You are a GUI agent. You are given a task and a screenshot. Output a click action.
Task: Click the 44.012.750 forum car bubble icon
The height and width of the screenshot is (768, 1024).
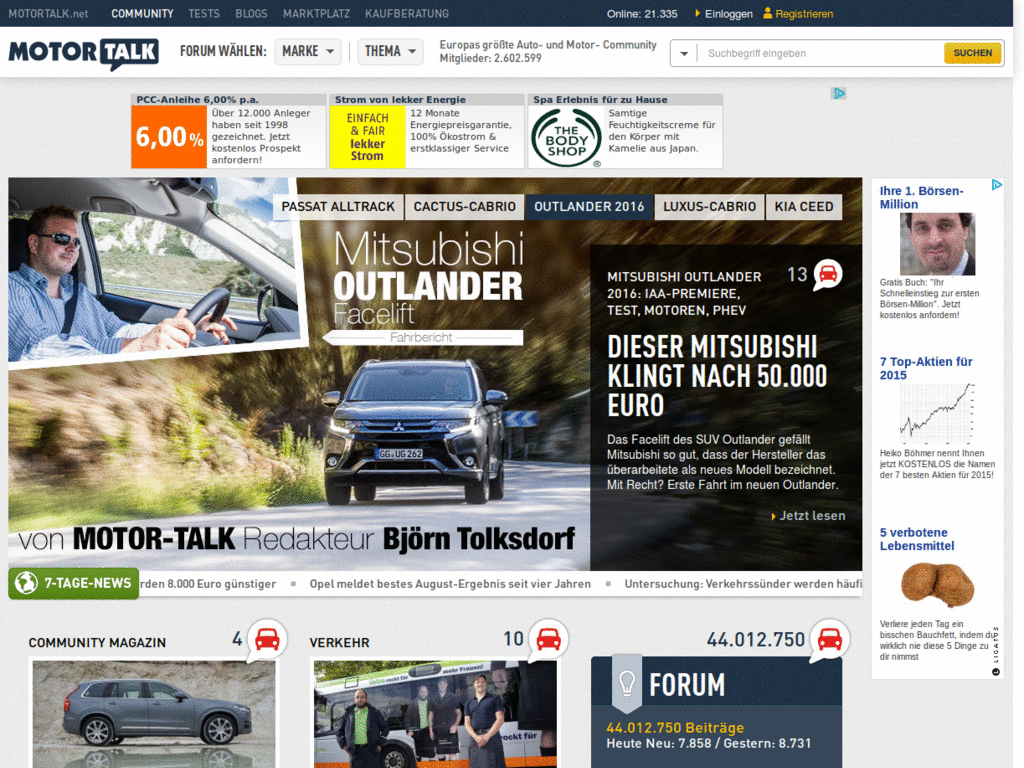830,639
